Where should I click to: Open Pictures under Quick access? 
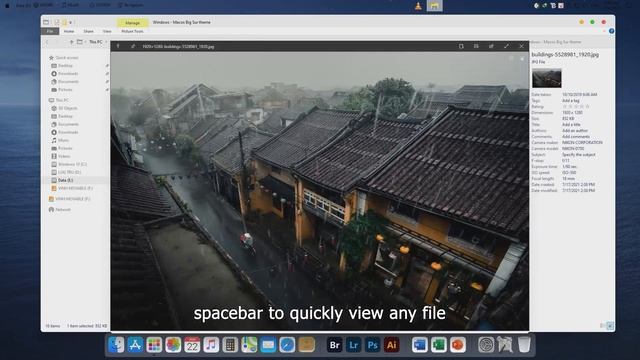point(65,89)
